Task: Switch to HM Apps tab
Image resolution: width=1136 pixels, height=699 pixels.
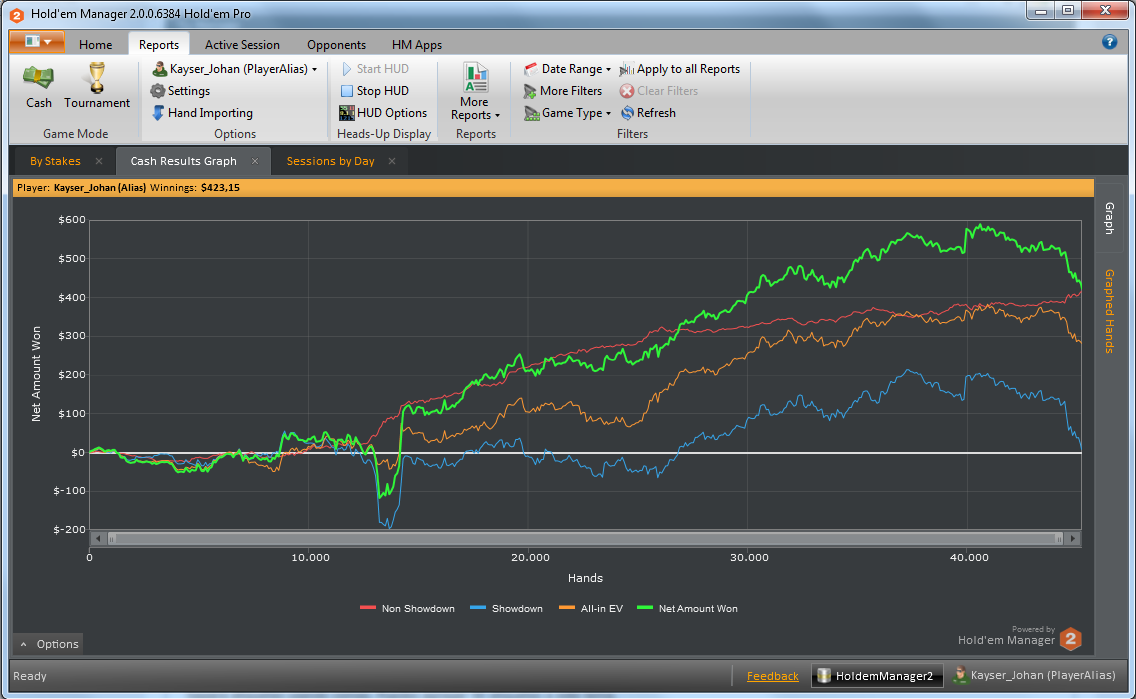Action: tap(417, 45)
